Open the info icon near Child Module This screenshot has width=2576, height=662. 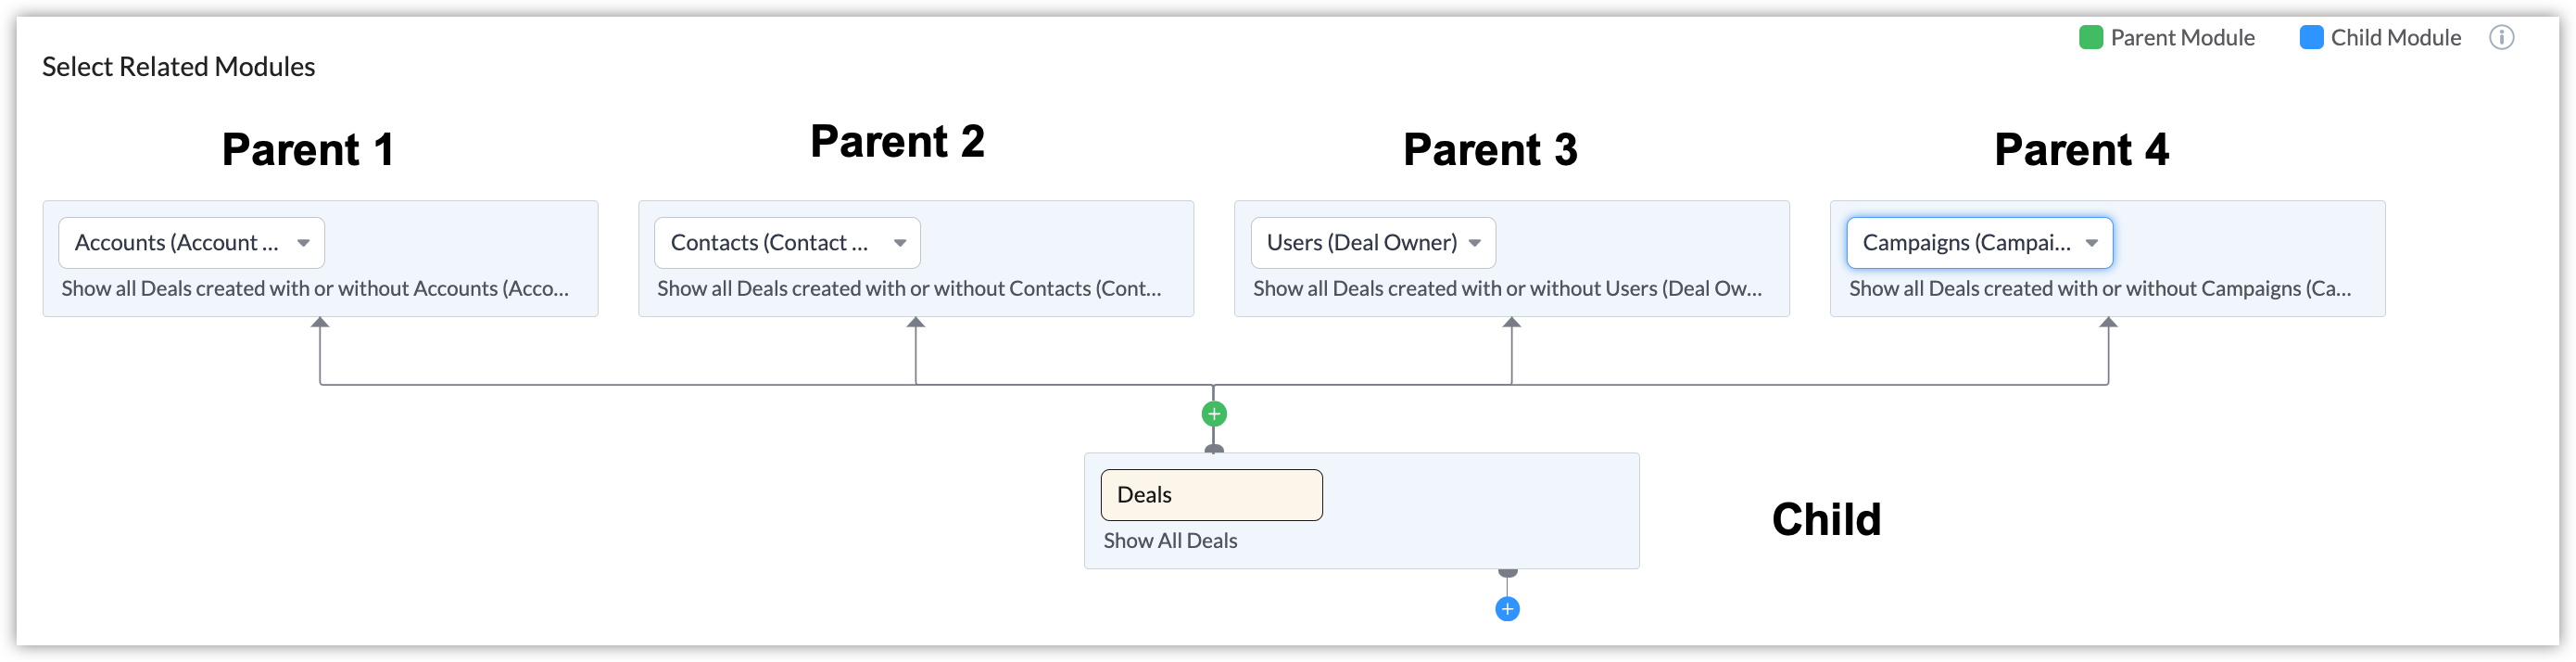click(2501, 38)
